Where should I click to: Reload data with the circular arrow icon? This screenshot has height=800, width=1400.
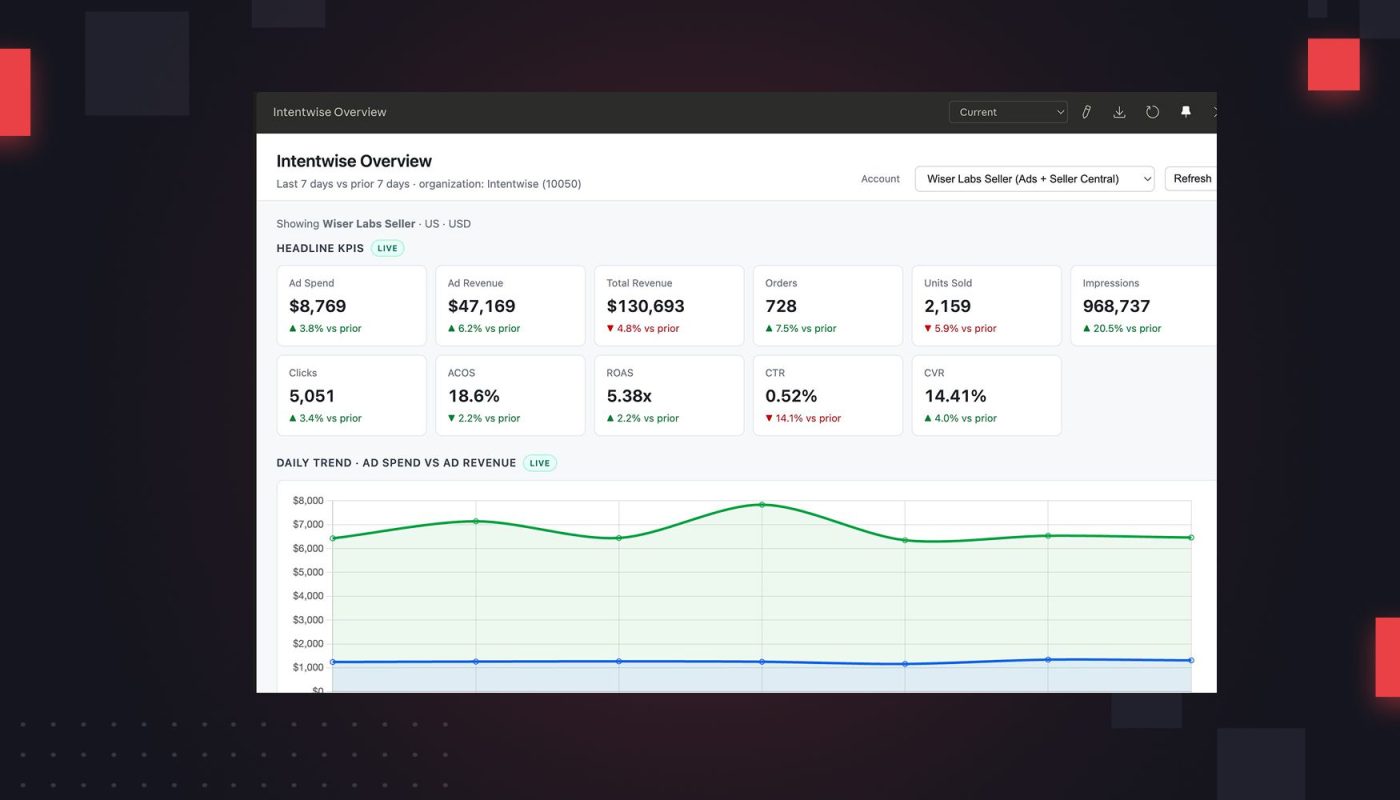tap(1152, 111)
